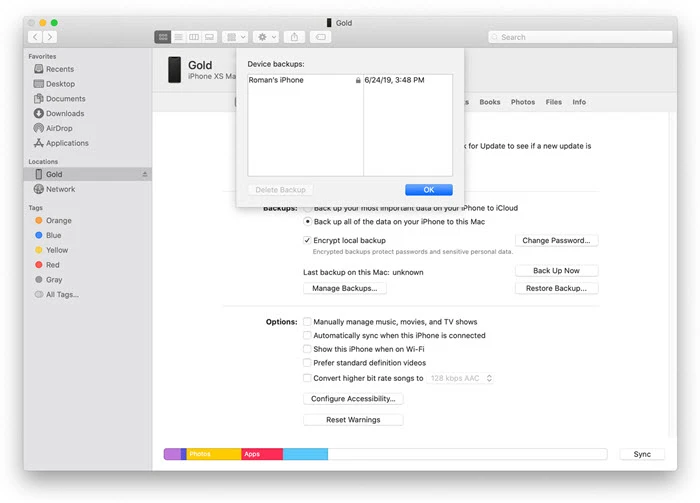Switch to icon view in Finder toolbar
The image size is (700, 503).
(x=163, y=37)
